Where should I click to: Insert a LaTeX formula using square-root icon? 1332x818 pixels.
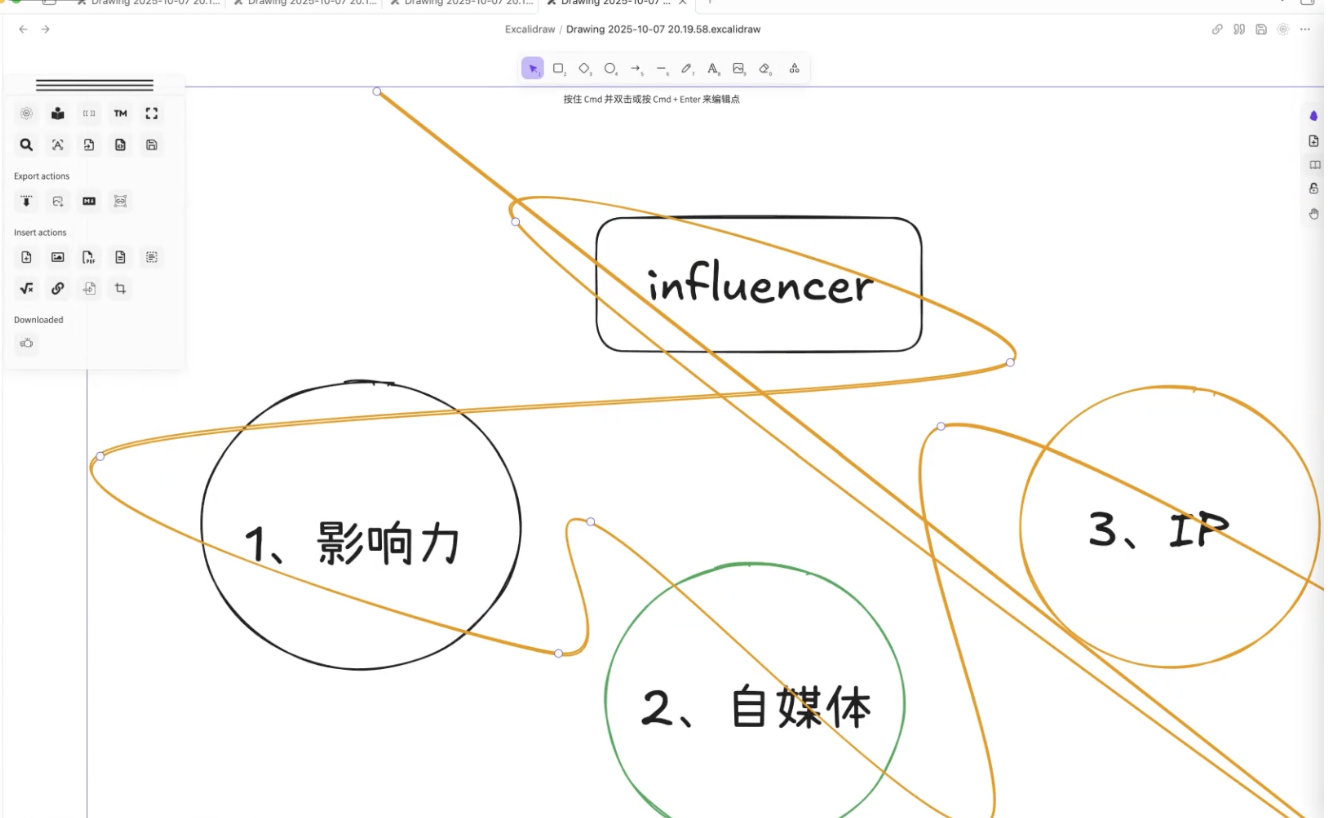coord(27,289)
